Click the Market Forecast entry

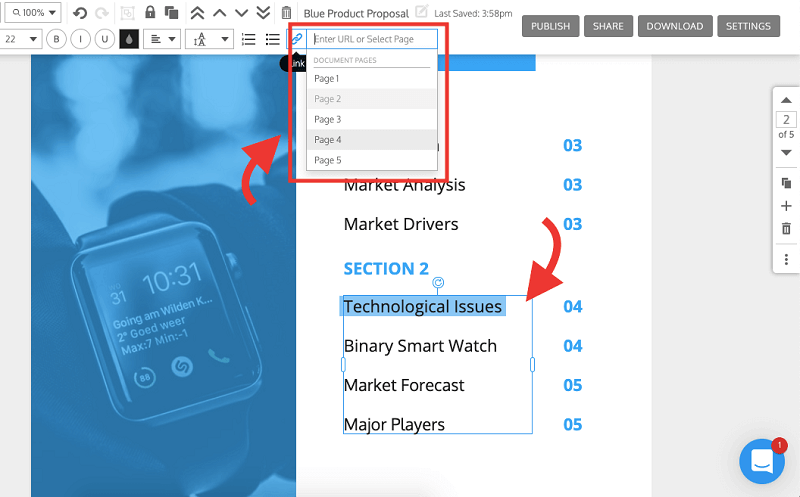(x=404, y=385)
